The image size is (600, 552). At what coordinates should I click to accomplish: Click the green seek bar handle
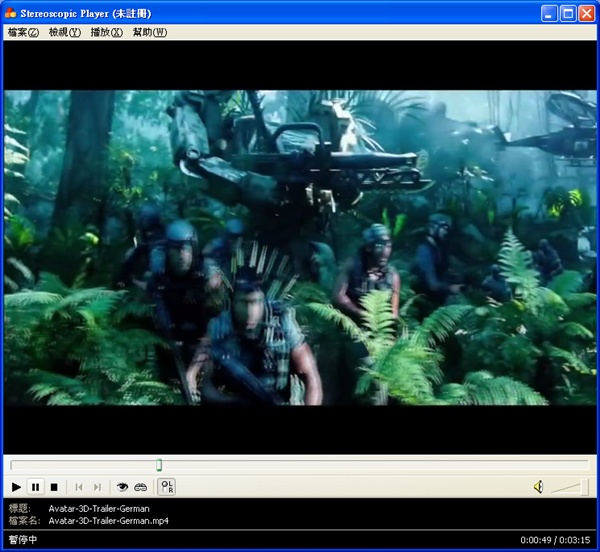pyautogui.click(x=159, y=465)
